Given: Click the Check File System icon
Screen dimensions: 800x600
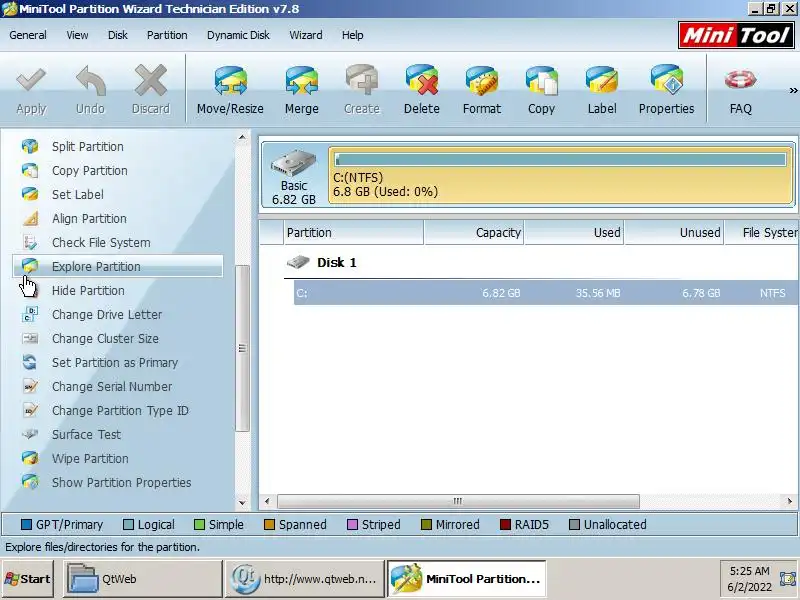Looking at the screenshot, I should (x=30, y=242).
